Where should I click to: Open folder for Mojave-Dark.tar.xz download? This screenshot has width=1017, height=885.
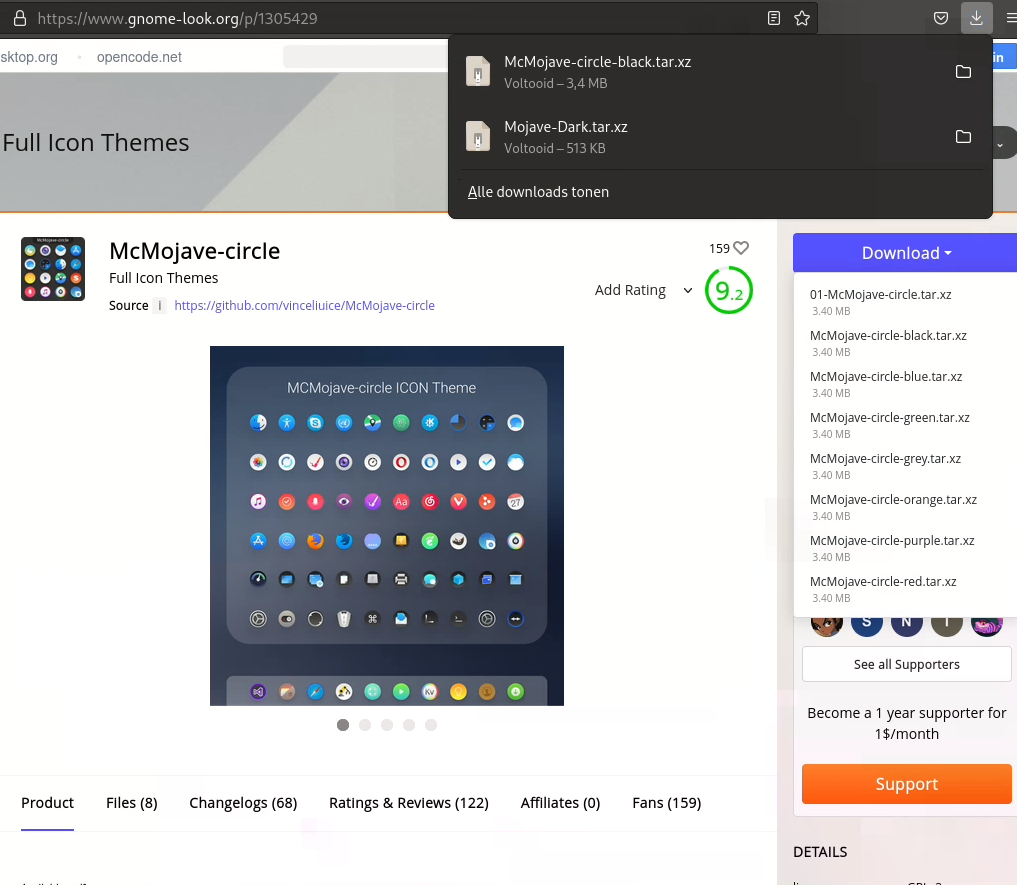pyautogui.click(x=963, y=137)
